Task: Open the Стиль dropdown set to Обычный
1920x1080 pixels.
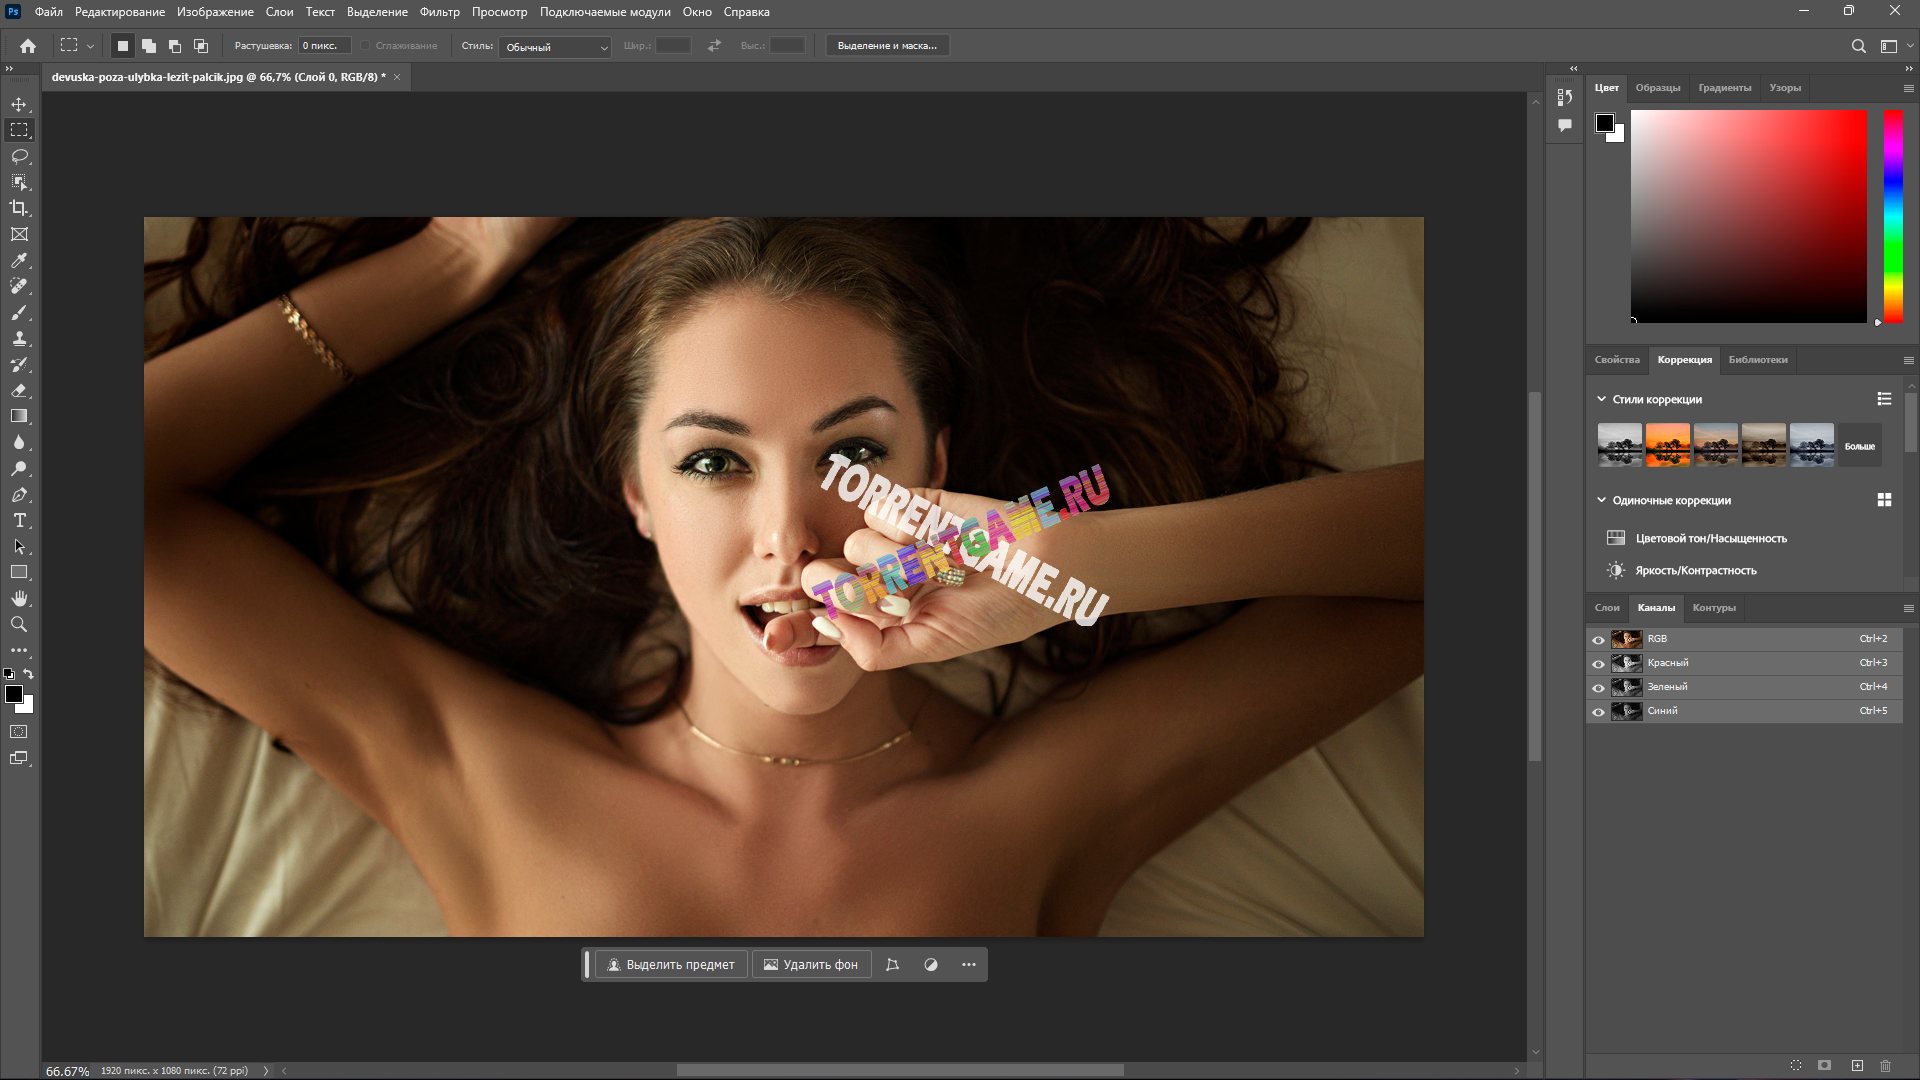Action: point(556,47)
